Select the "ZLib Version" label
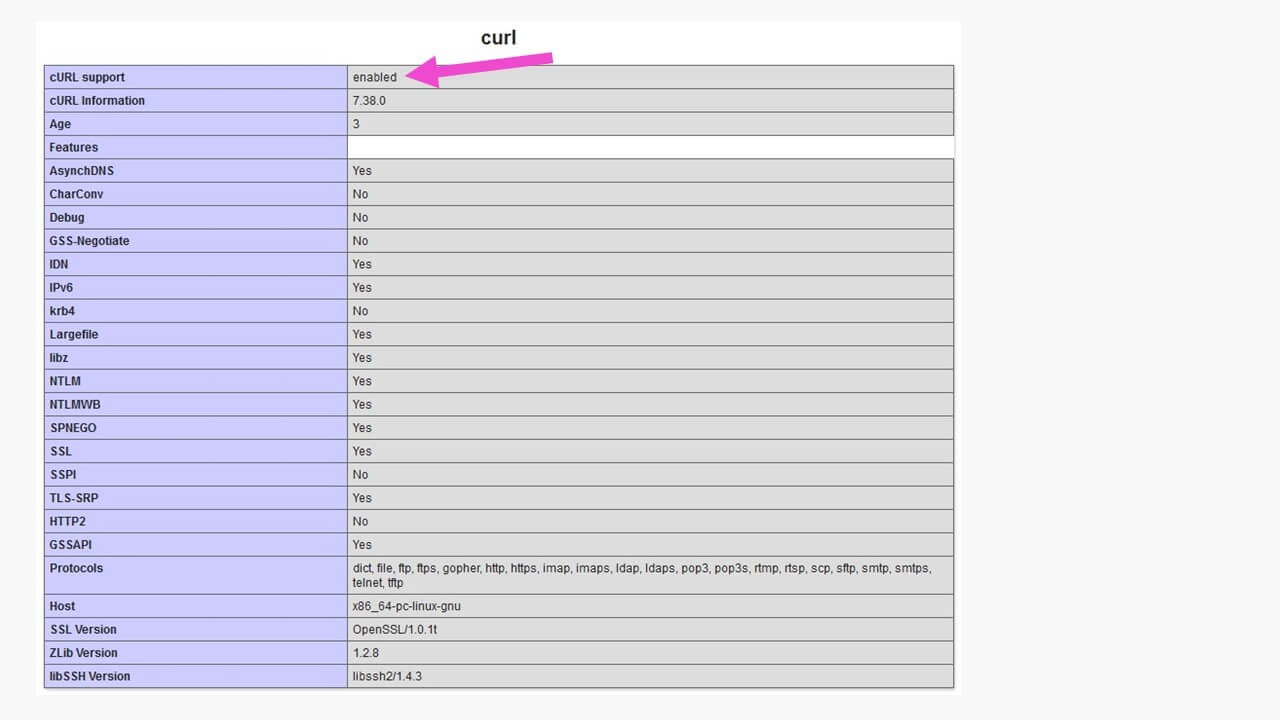The width and height of the screenshot is (1280, 720). [83, 653]
